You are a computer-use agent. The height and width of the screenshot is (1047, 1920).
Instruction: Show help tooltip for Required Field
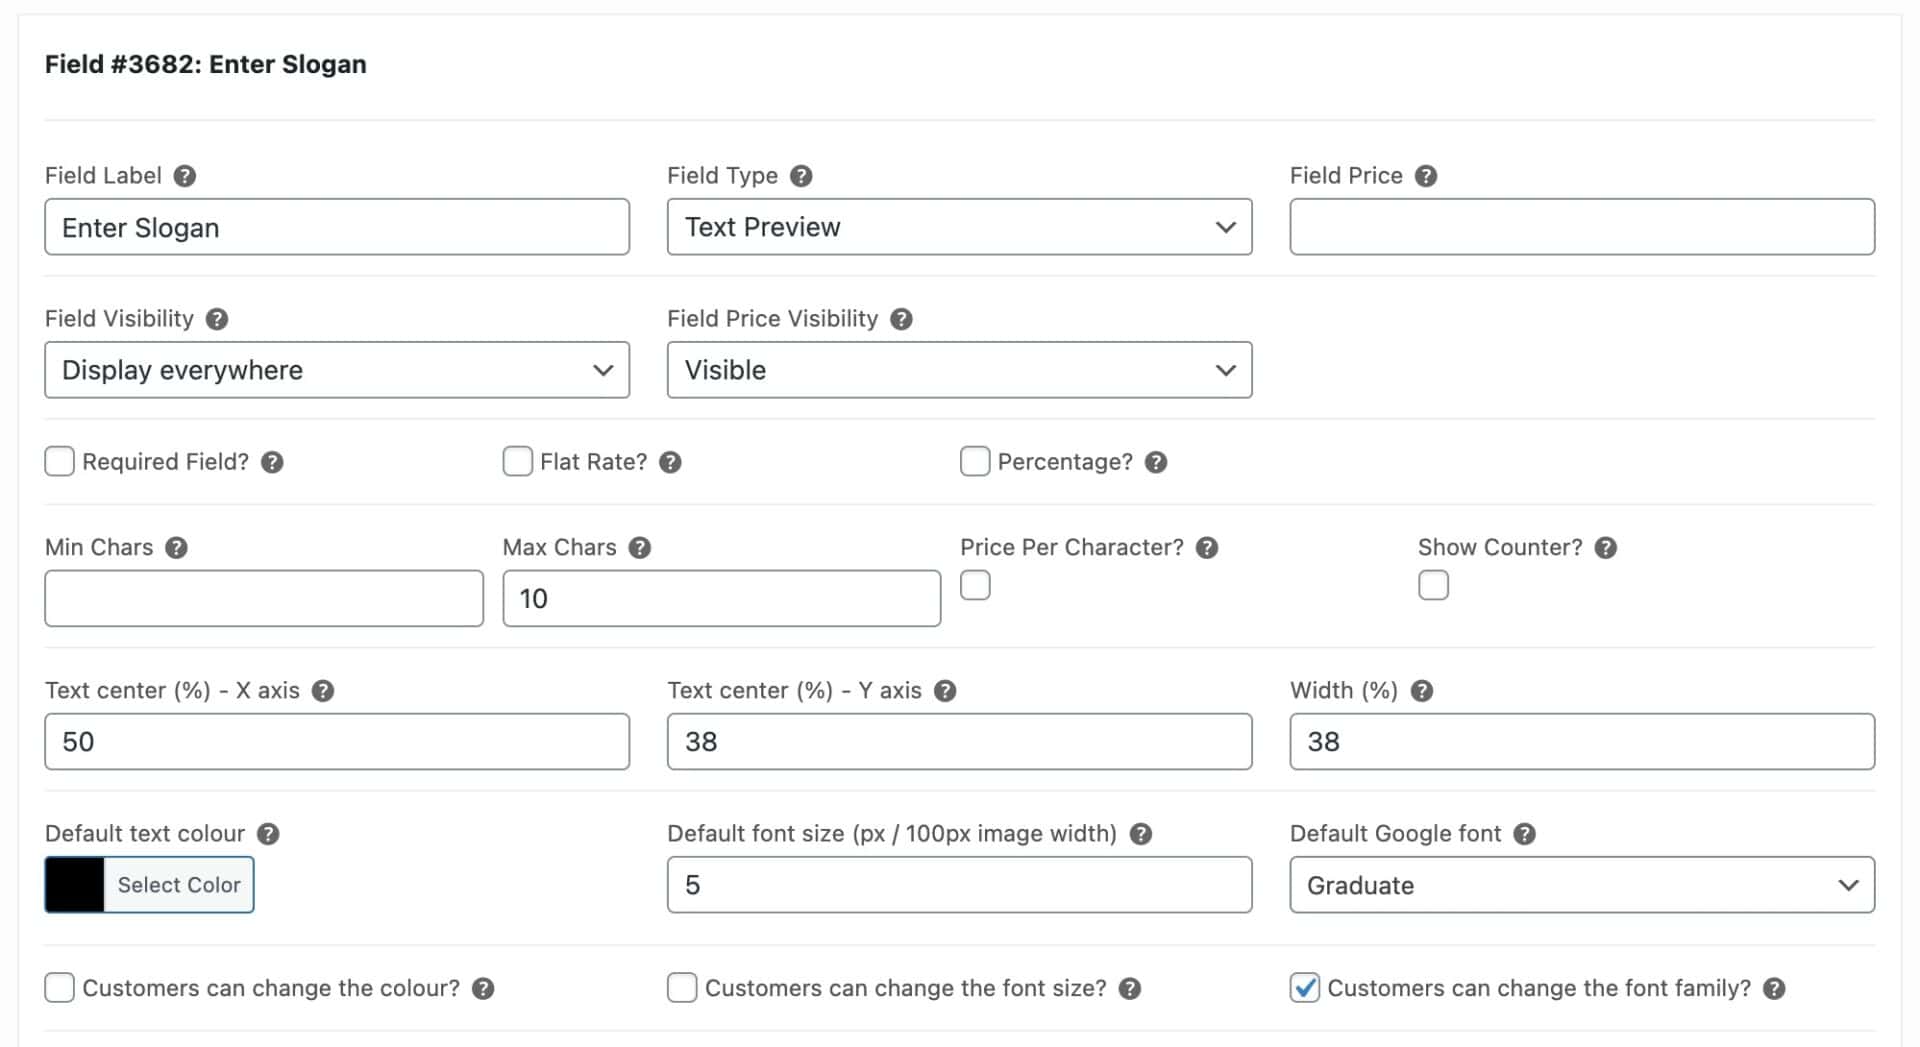pyautogui.click(x=272, y=462)
